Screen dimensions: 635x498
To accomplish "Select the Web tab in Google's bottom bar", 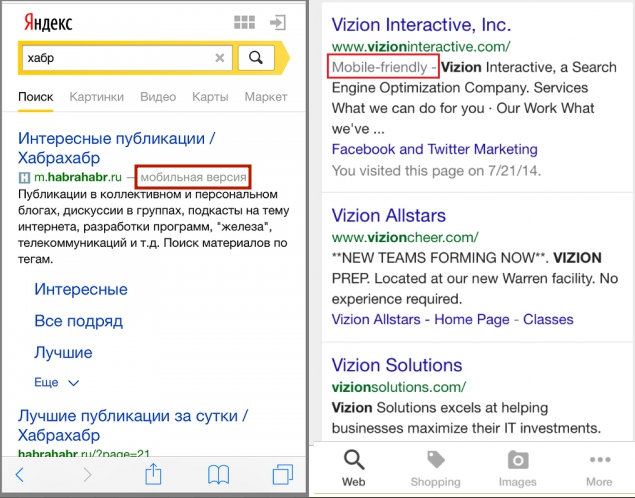I will point(354,468).
